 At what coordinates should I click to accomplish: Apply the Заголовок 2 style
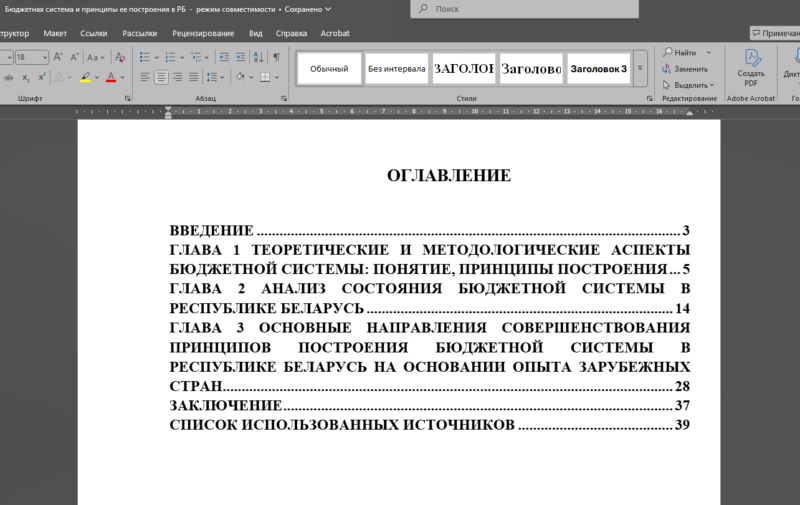pos(531,68)
